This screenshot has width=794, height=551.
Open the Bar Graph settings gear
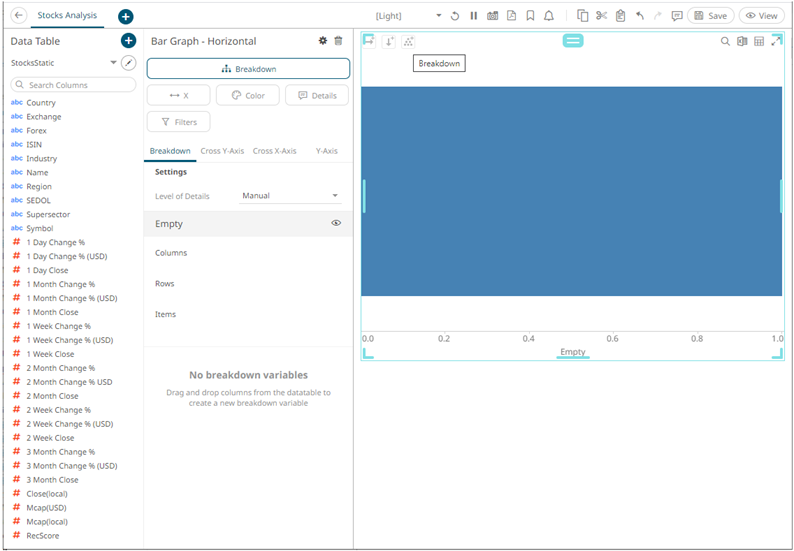click(x=322, y=41)
